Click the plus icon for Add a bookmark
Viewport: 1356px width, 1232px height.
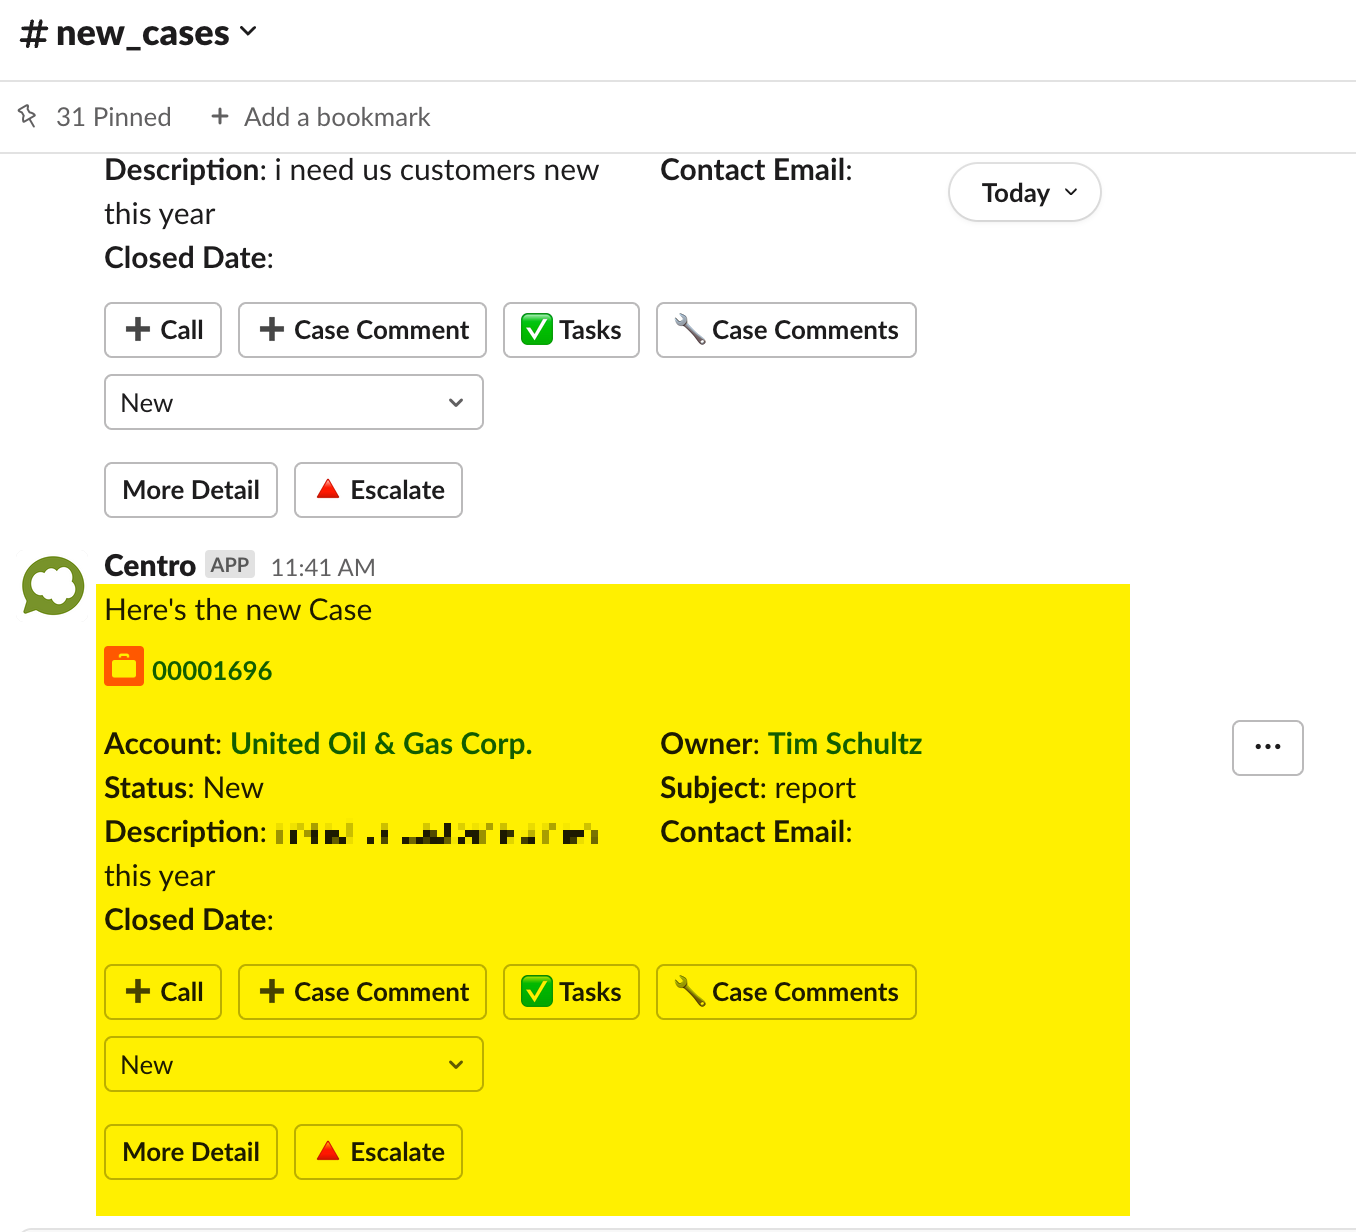click(x=220, y=116)
